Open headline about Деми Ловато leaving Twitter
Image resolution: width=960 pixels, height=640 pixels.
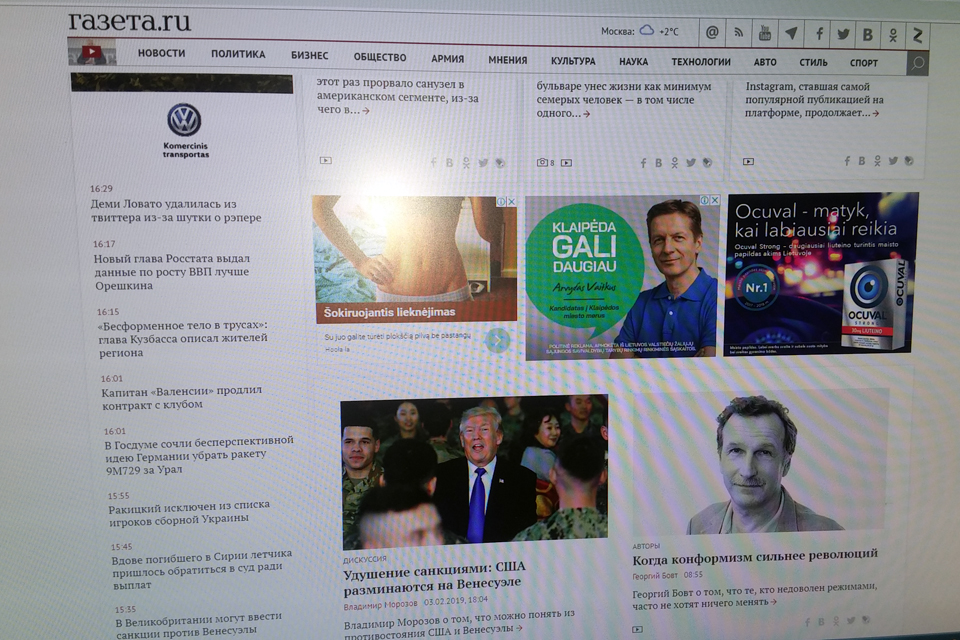click(175, 211)
